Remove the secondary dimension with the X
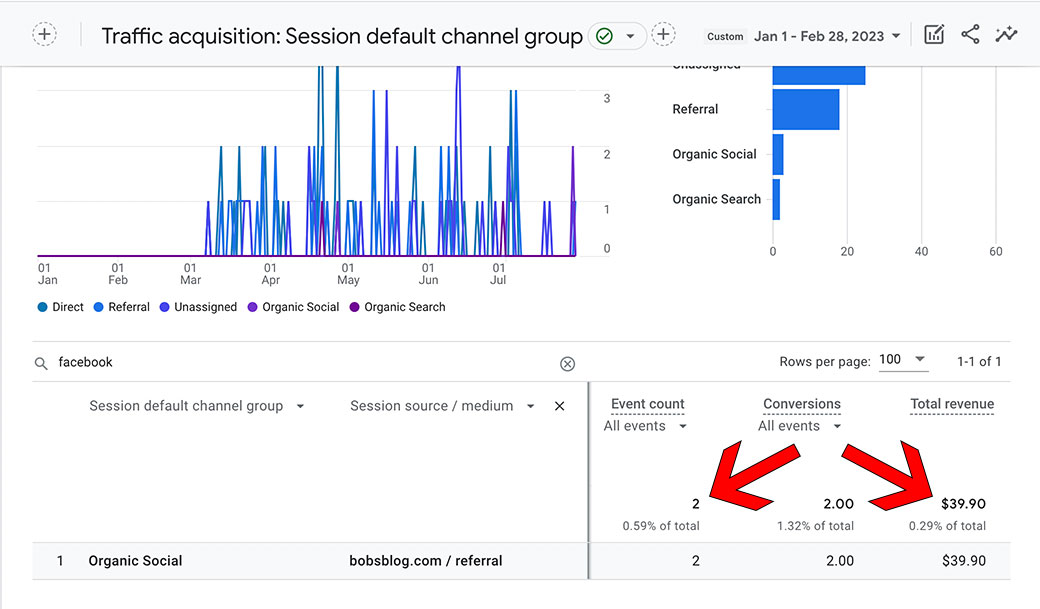Viewport: 1040px width, 609px height. (x=560, y=406)
